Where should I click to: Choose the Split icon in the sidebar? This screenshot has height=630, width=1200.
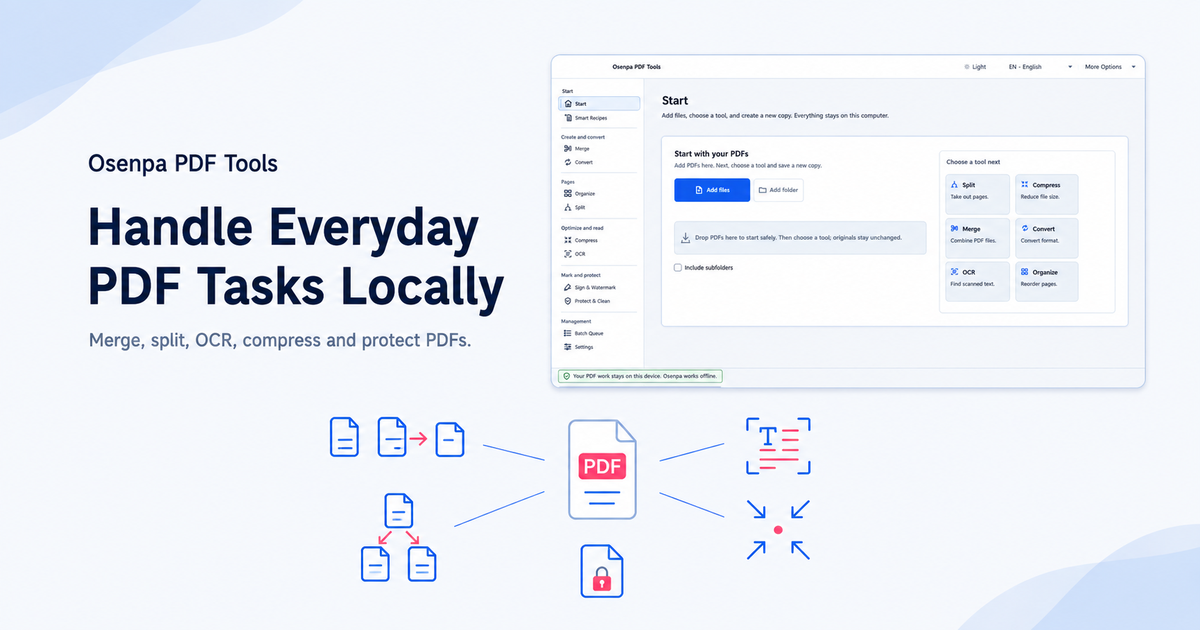click(568, 208)
